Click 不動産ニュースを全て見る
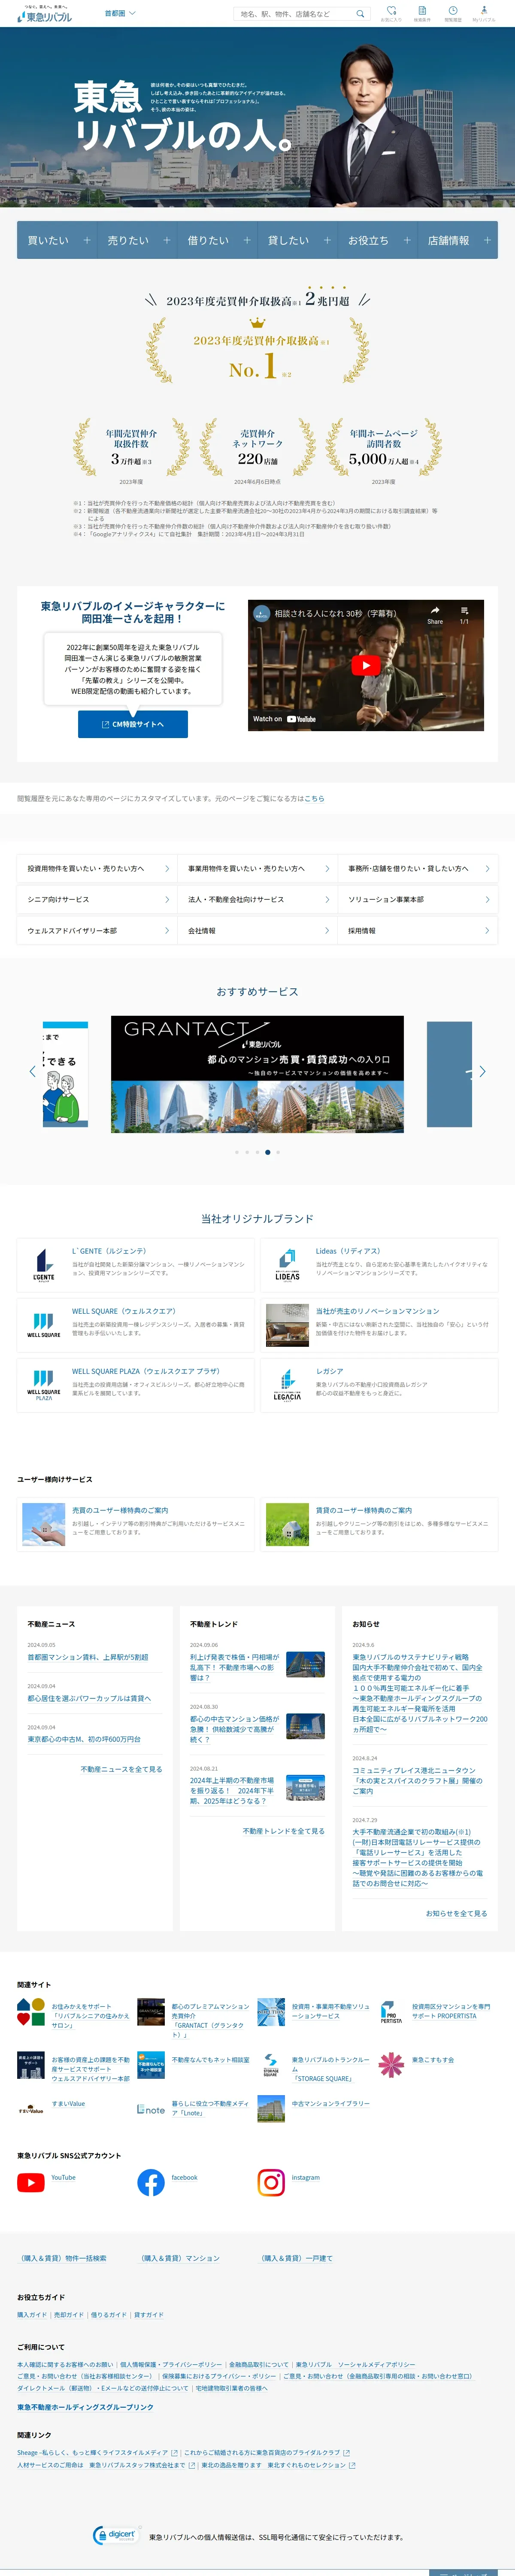515x2576 pixels. coord(121,1769)
